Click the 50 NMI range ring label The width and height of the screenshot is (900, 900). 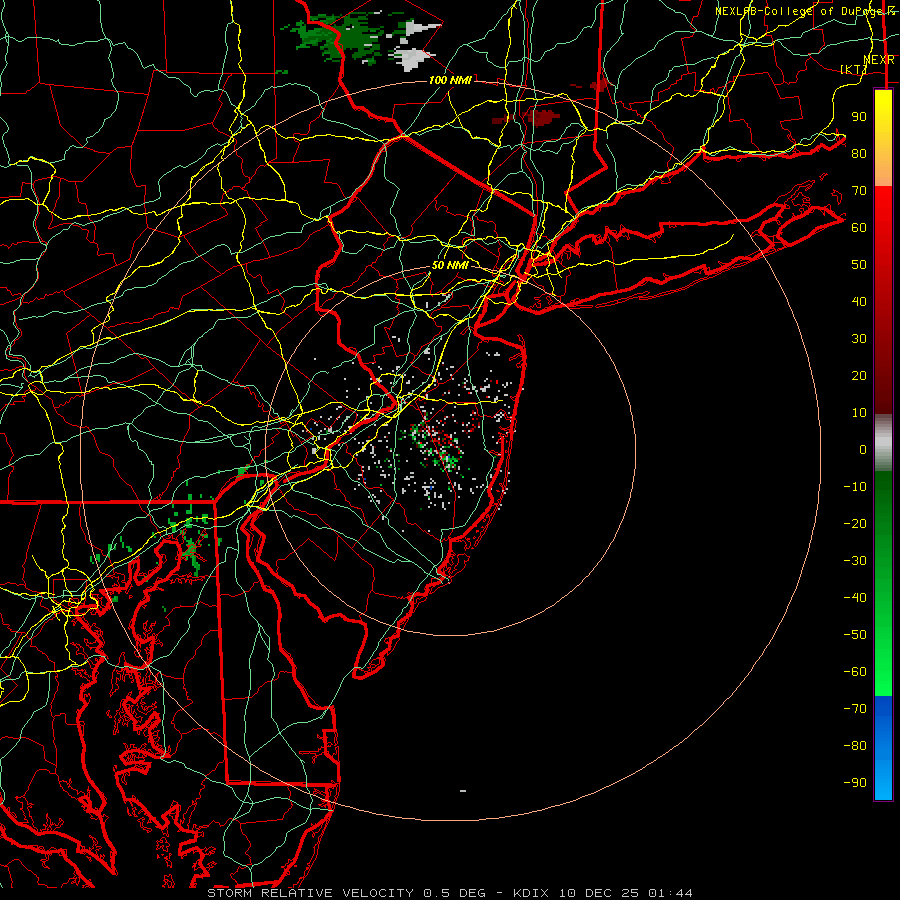(x=450, y=265)
